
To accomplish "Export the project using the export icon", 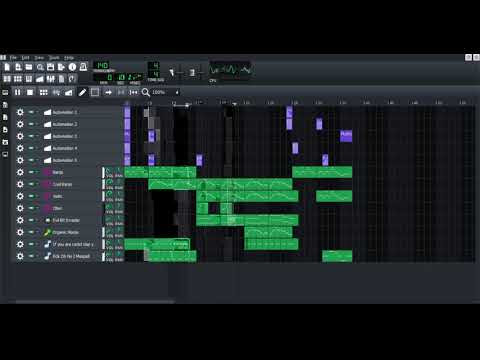I will pos(62,67).
